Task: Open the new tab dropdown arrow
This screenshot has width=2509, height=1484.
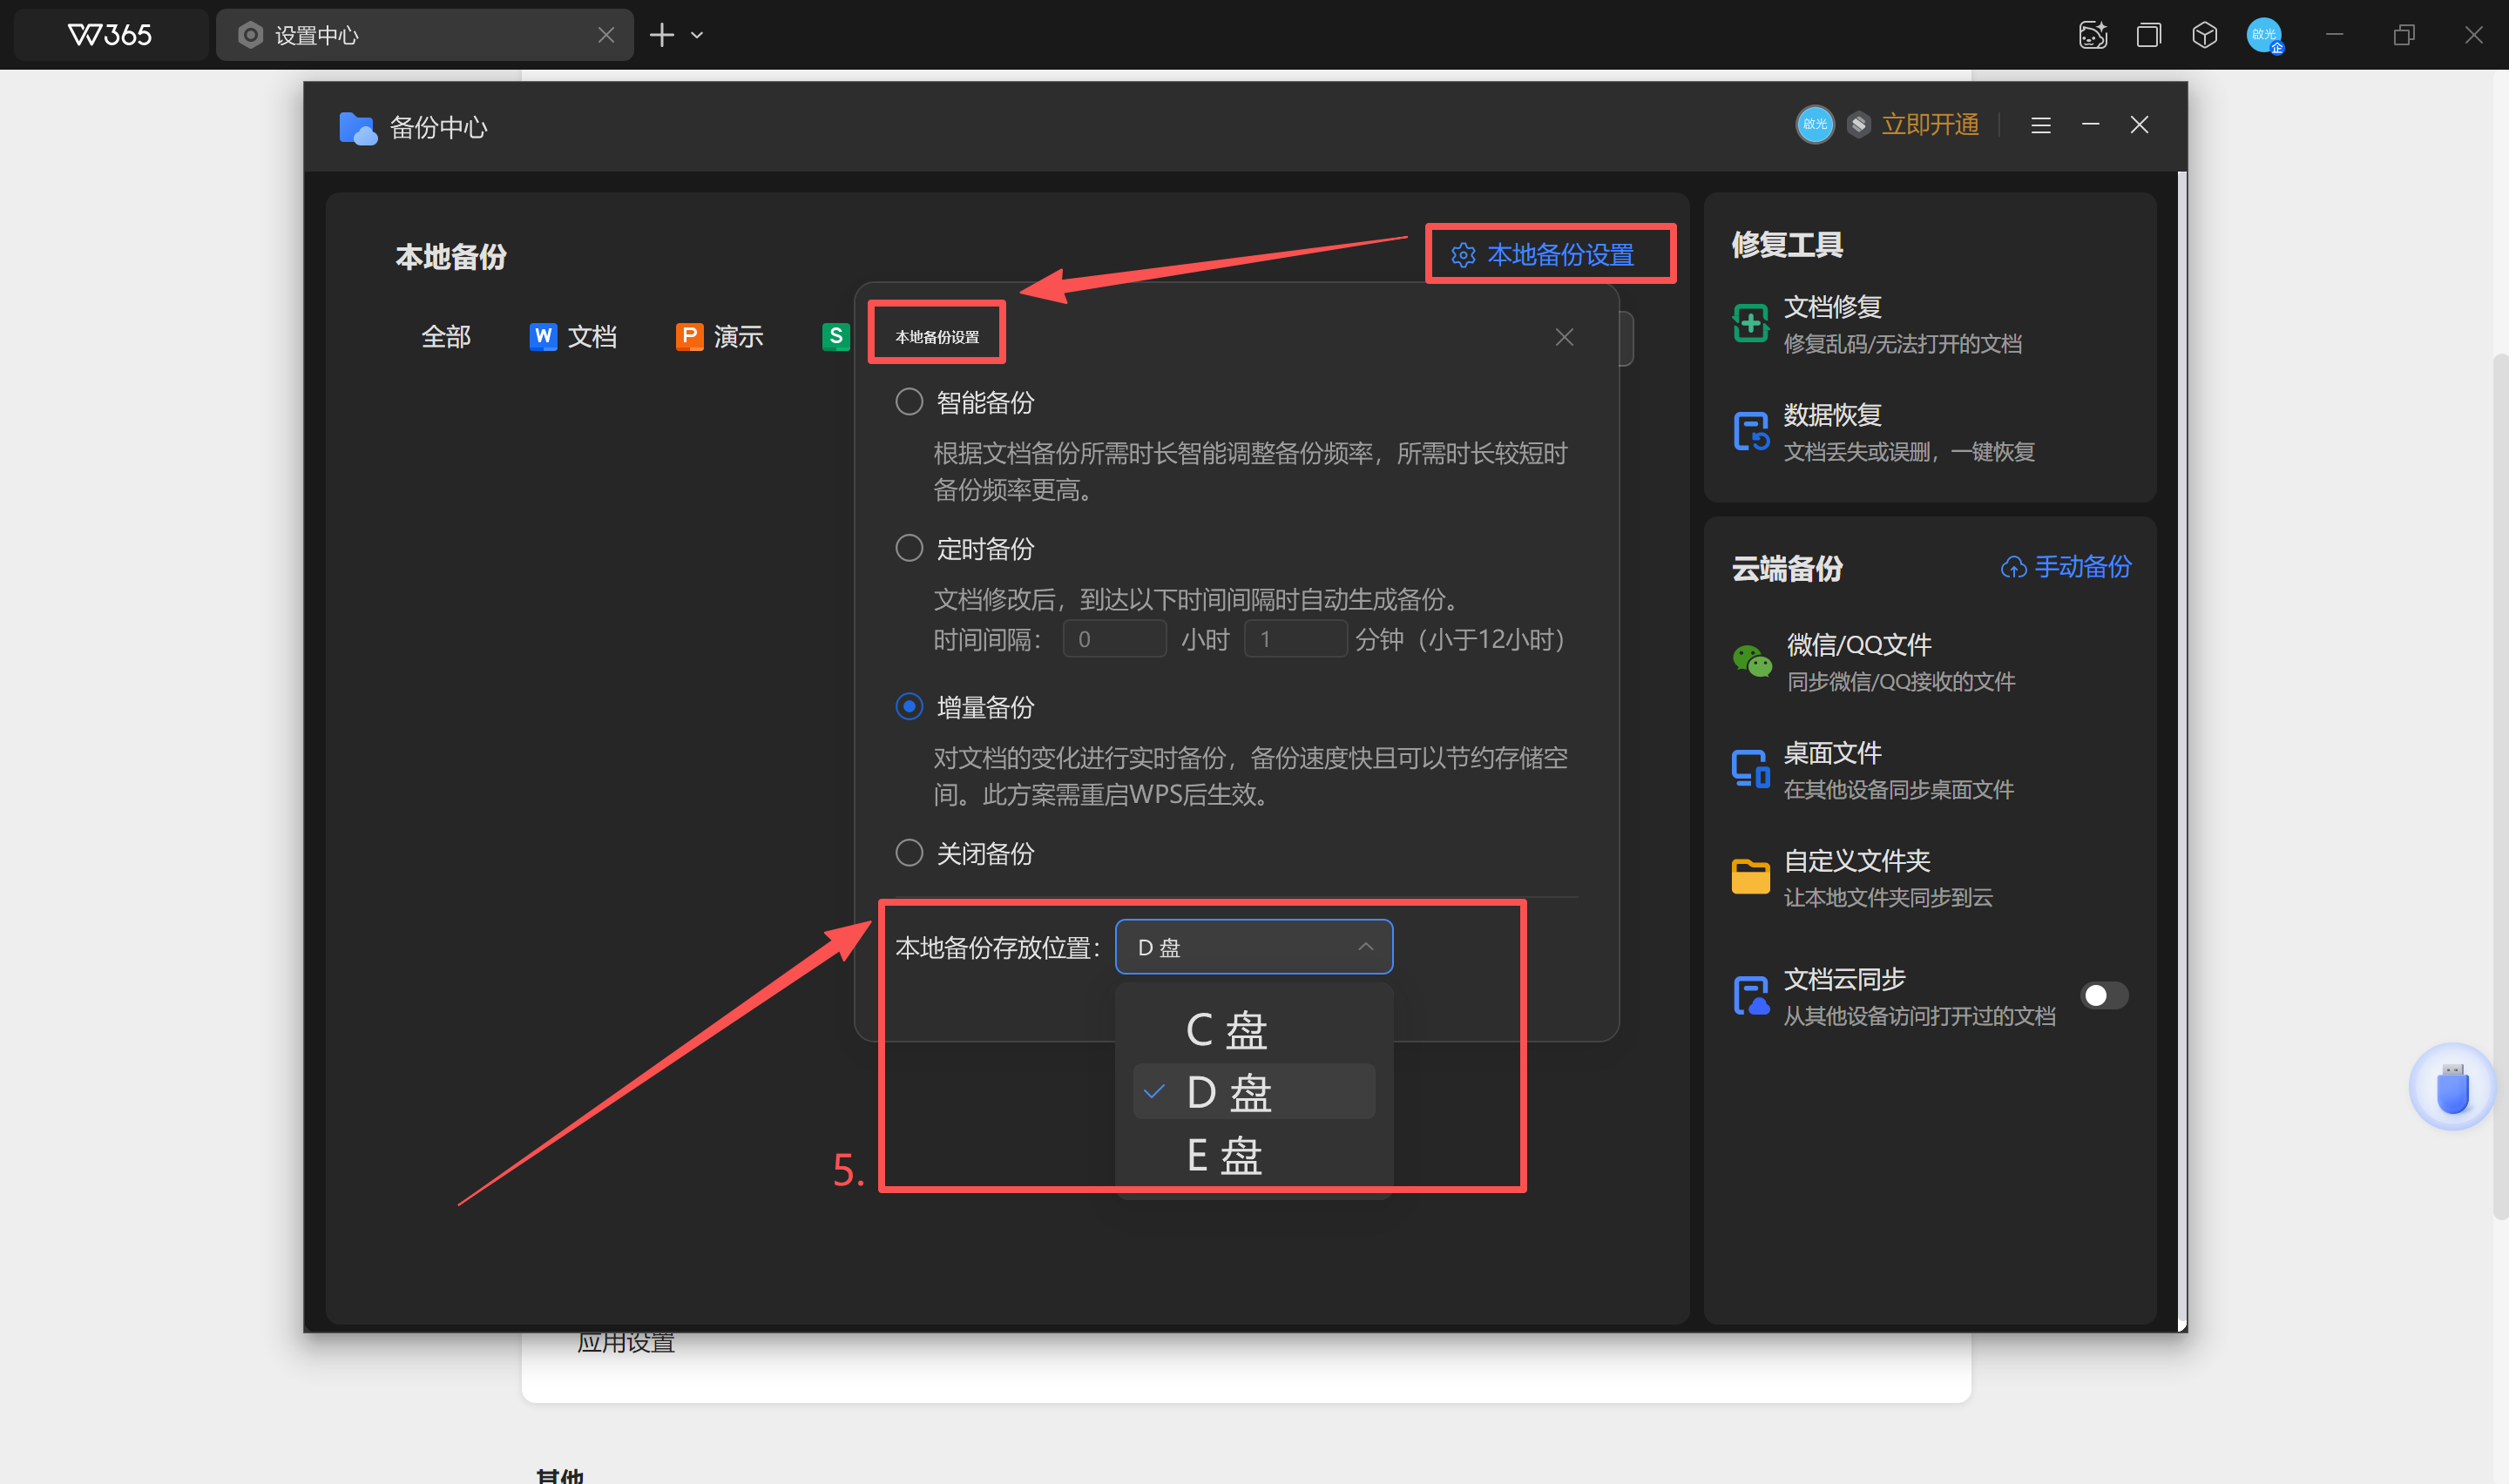Action: pos(697,34)
